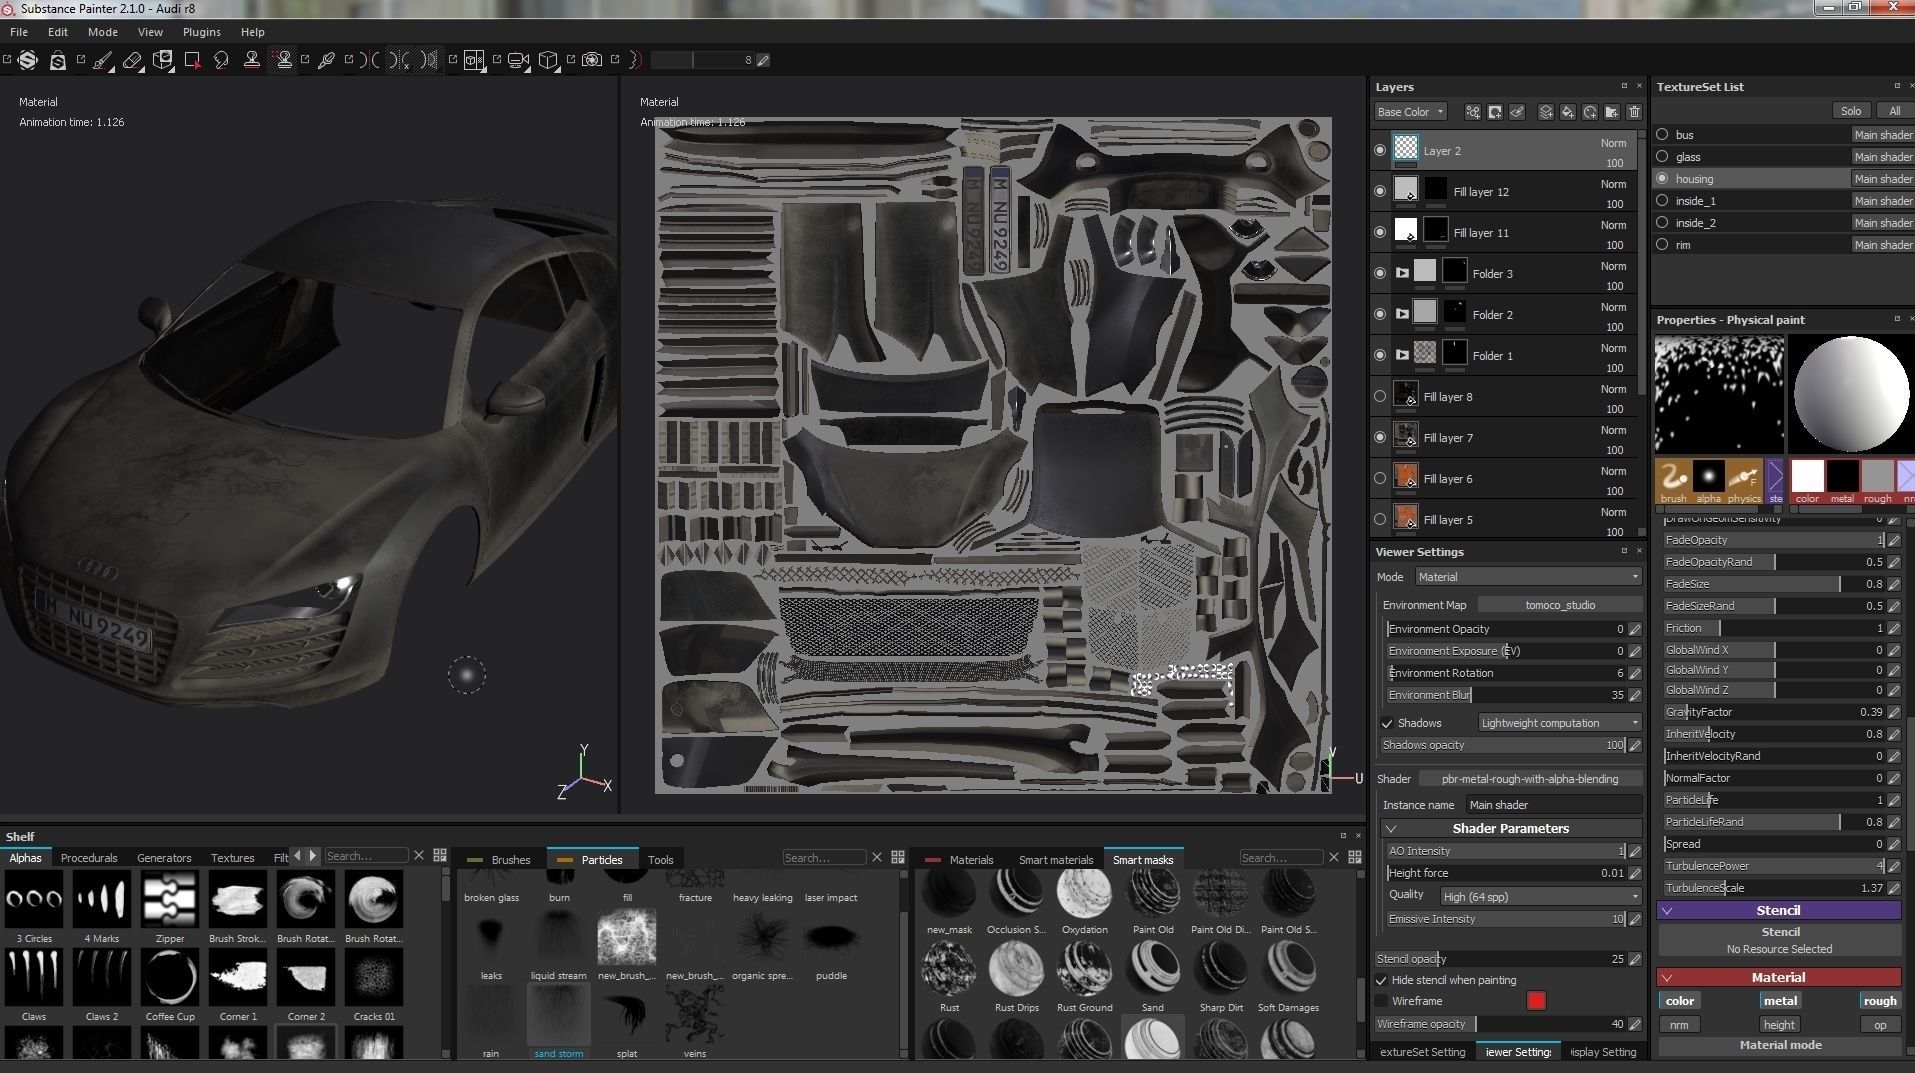Hide Layer 2 visibility
This screenshot has height=1073, width=1915.
pyautogui.click(x=1380, y=150)
